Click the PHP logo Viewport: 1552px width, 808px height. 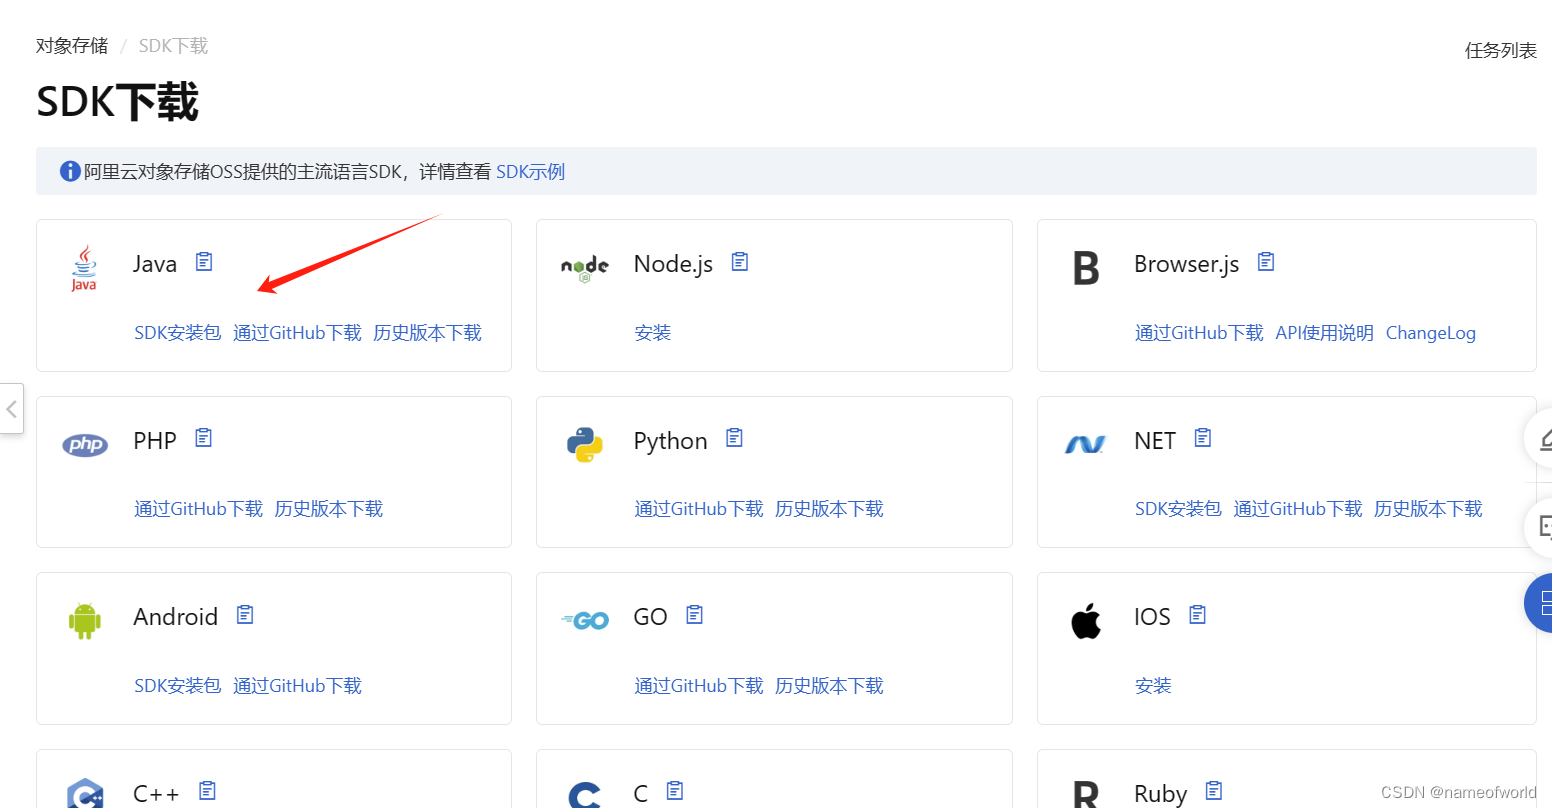click(x=85, y=445)
